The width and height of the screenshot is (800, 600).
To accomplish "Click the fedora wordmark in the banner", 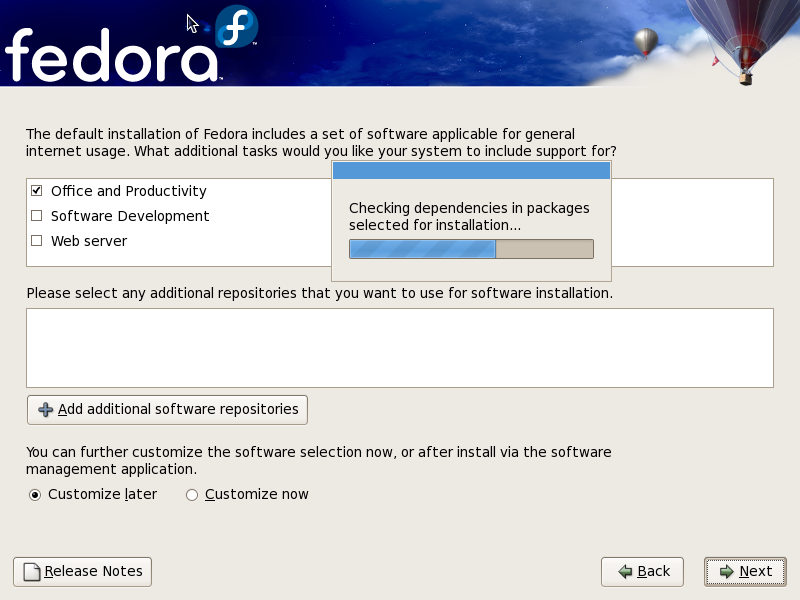I will (113, 55).
